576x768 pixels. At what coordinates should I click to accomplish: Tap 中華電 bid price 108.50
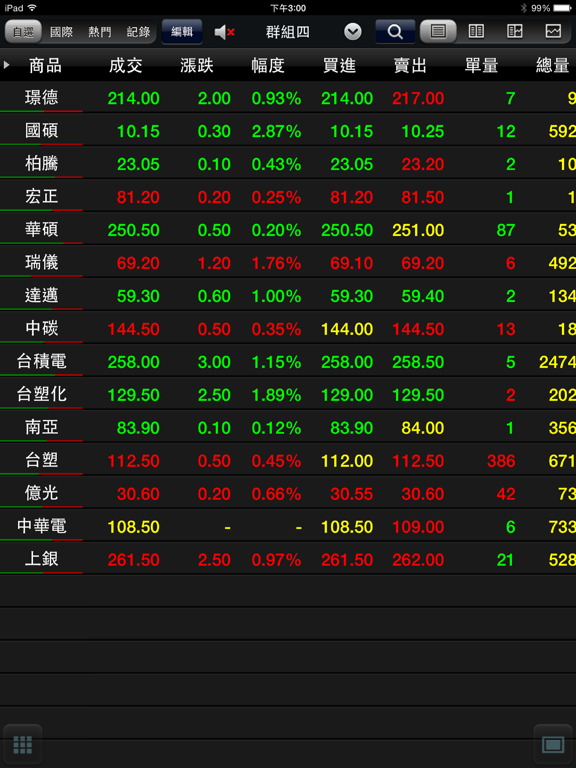347,528
